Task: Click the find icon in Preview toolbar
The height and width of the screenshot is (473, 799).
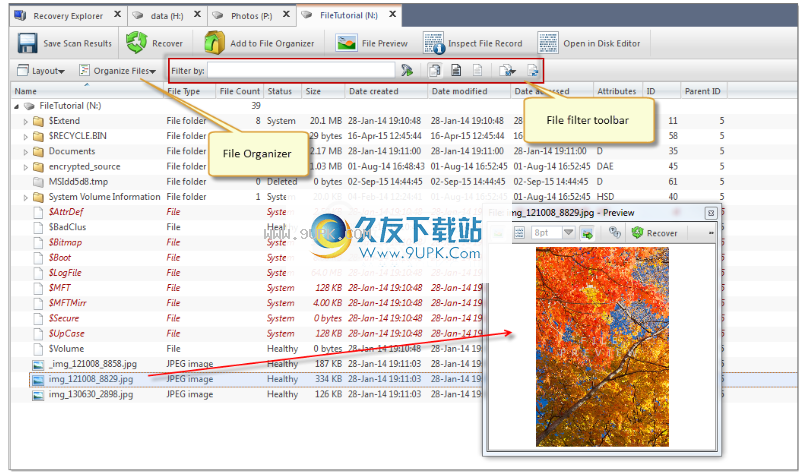Action: [x=615, y=233]
